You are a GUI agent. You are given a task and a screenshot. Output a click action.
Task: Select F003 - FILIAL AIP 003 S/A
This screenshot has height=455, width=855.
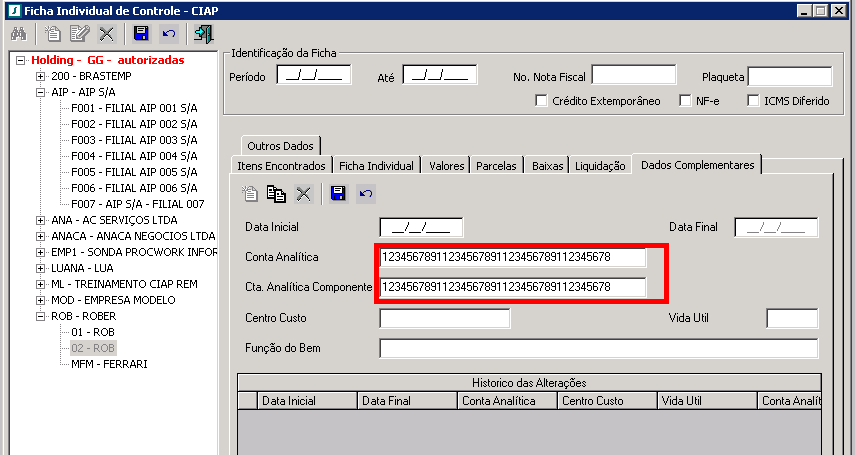coord(133,140)
